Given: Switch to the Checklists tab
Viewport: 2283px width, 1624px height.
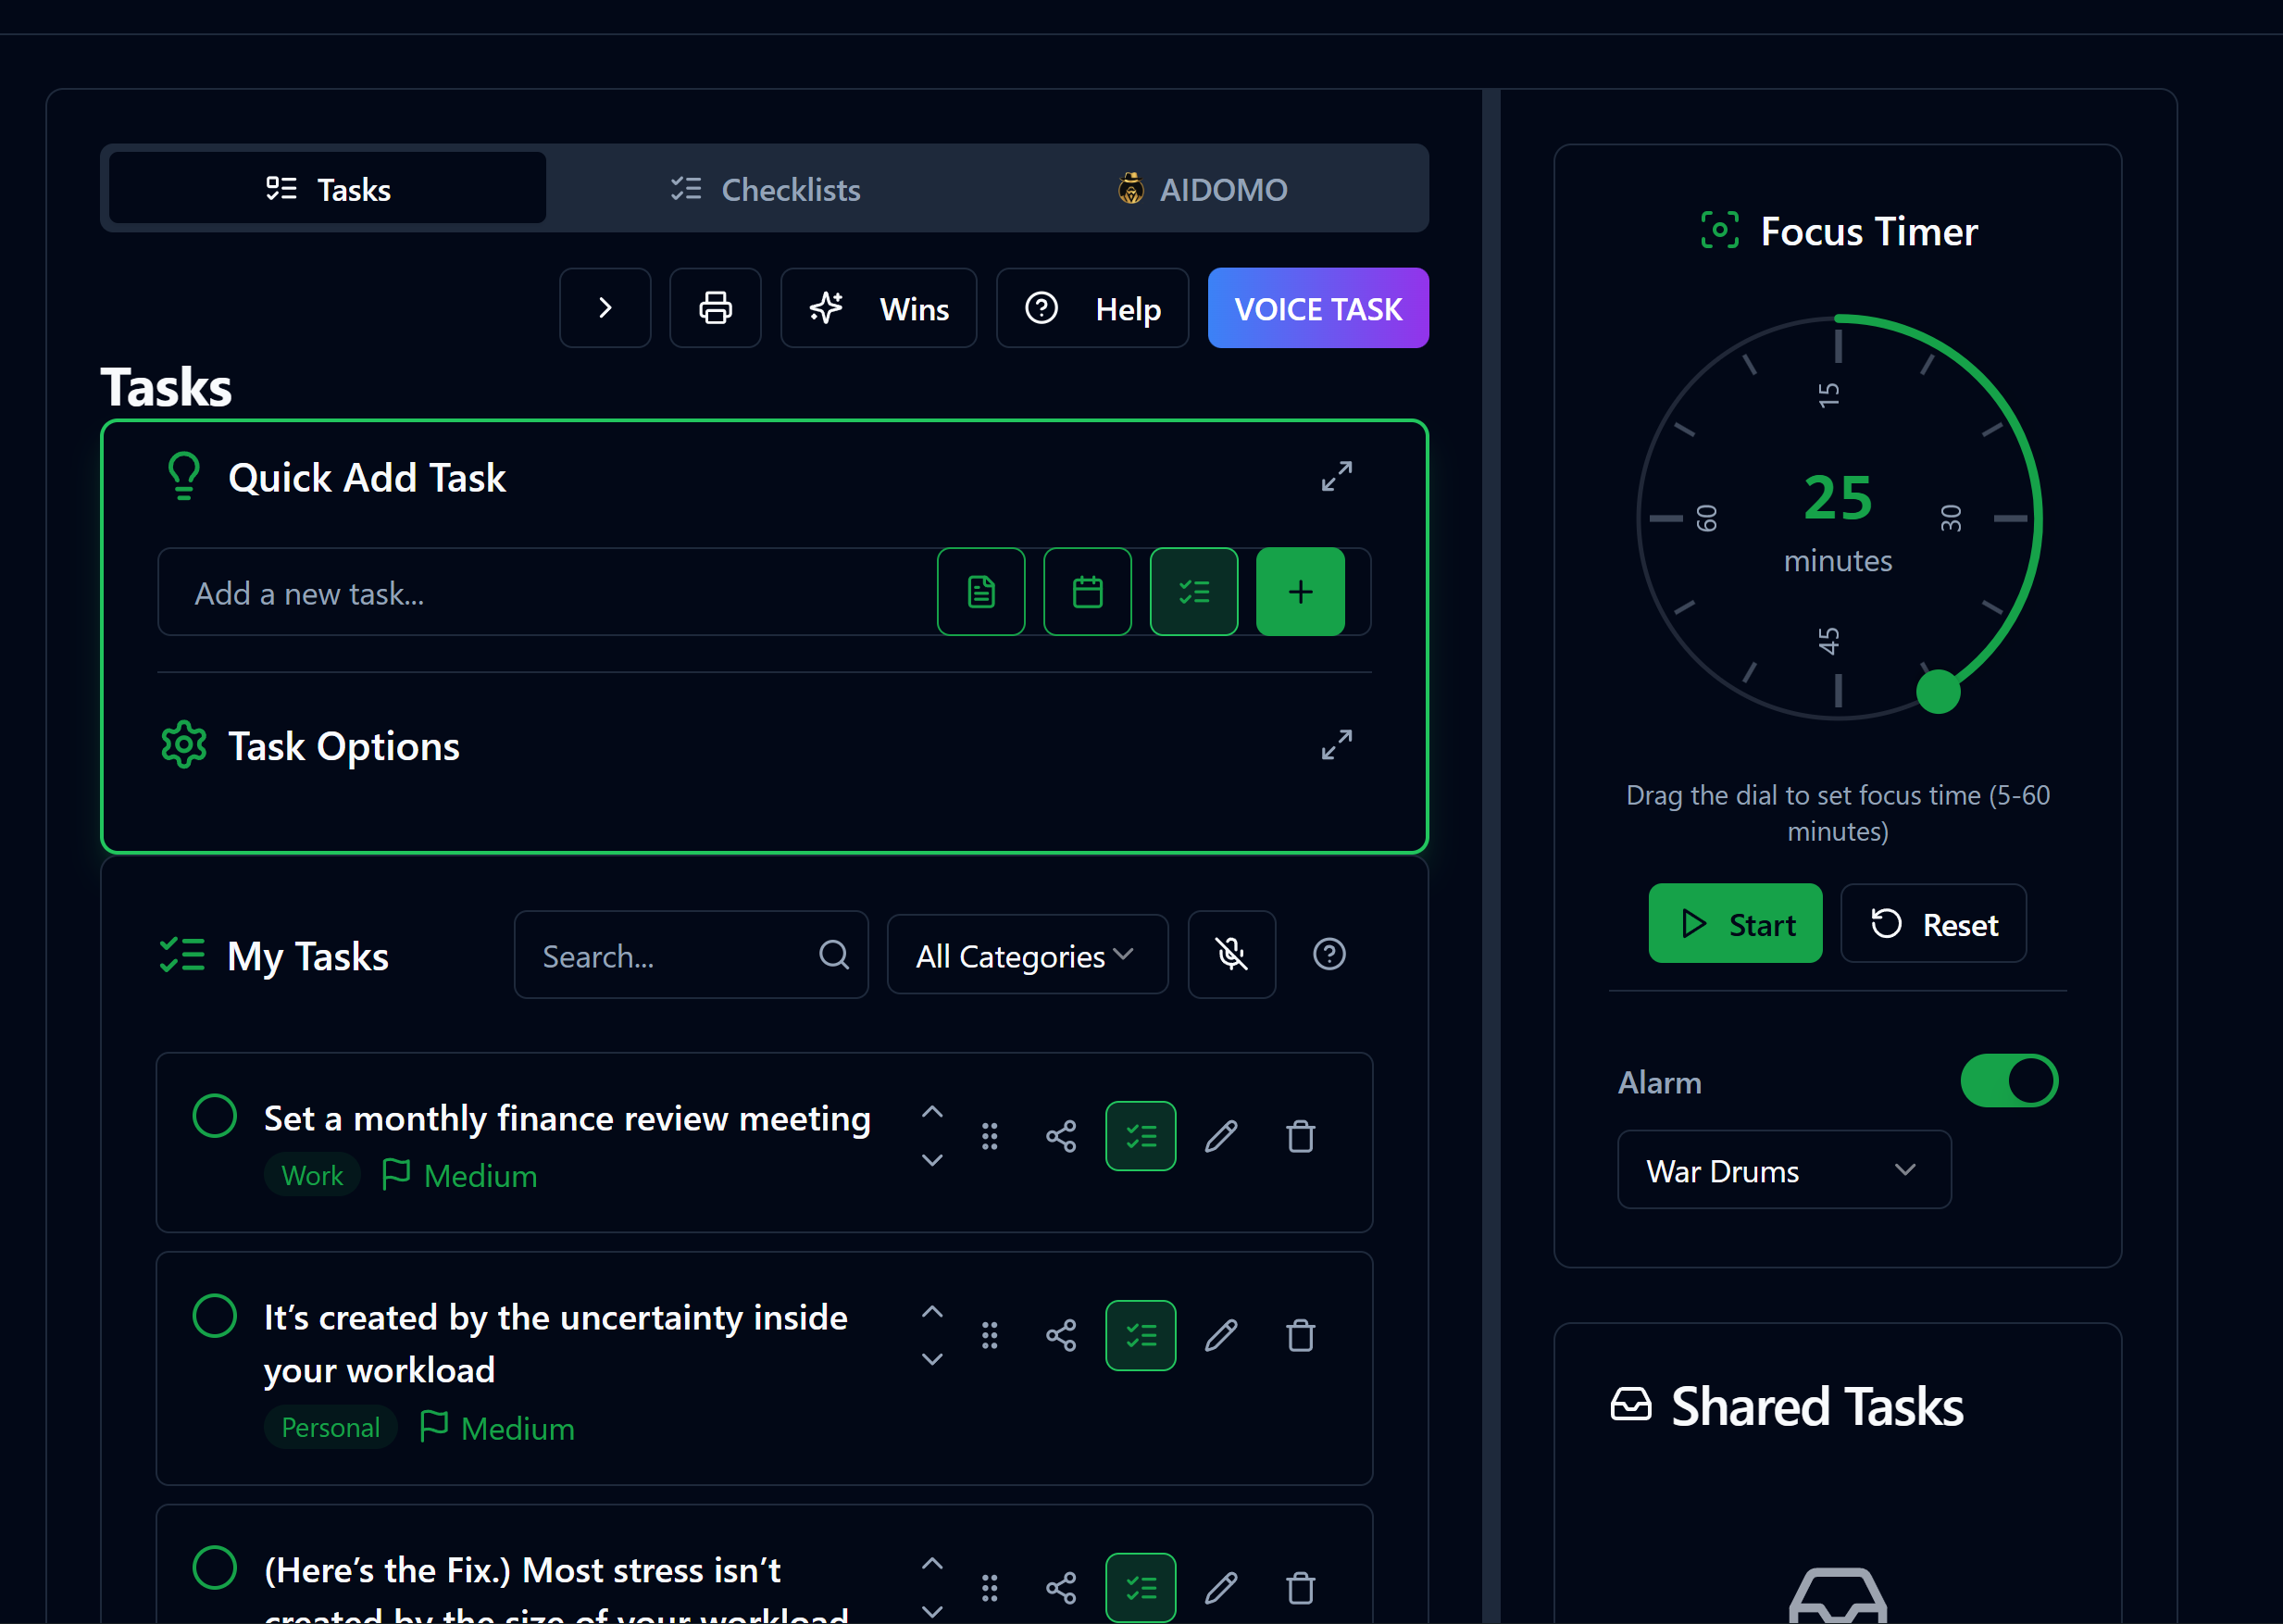Looking at the screenshot, I should click(766, 189).
